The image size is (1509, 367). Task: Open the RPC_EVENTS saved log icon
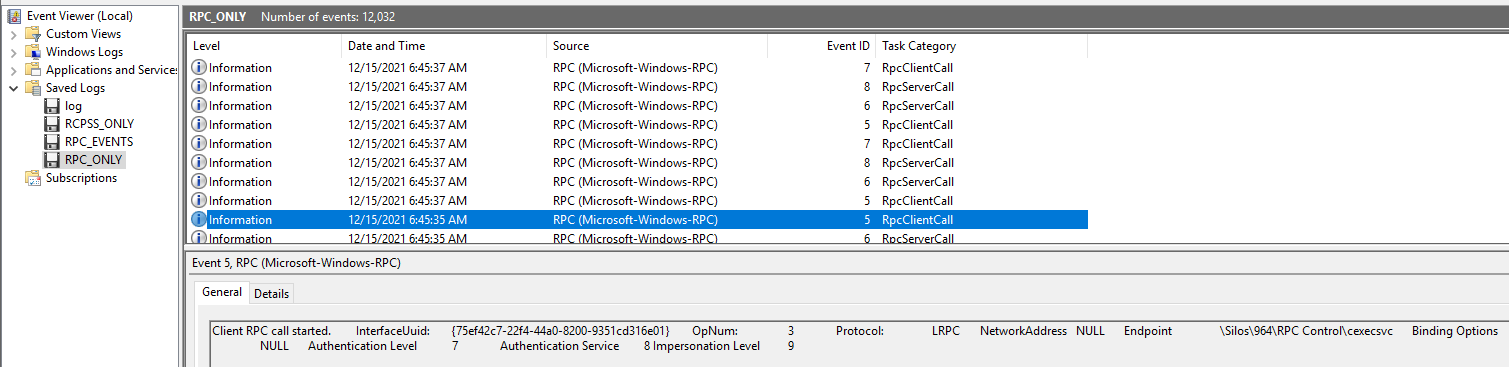pos(52,142)
